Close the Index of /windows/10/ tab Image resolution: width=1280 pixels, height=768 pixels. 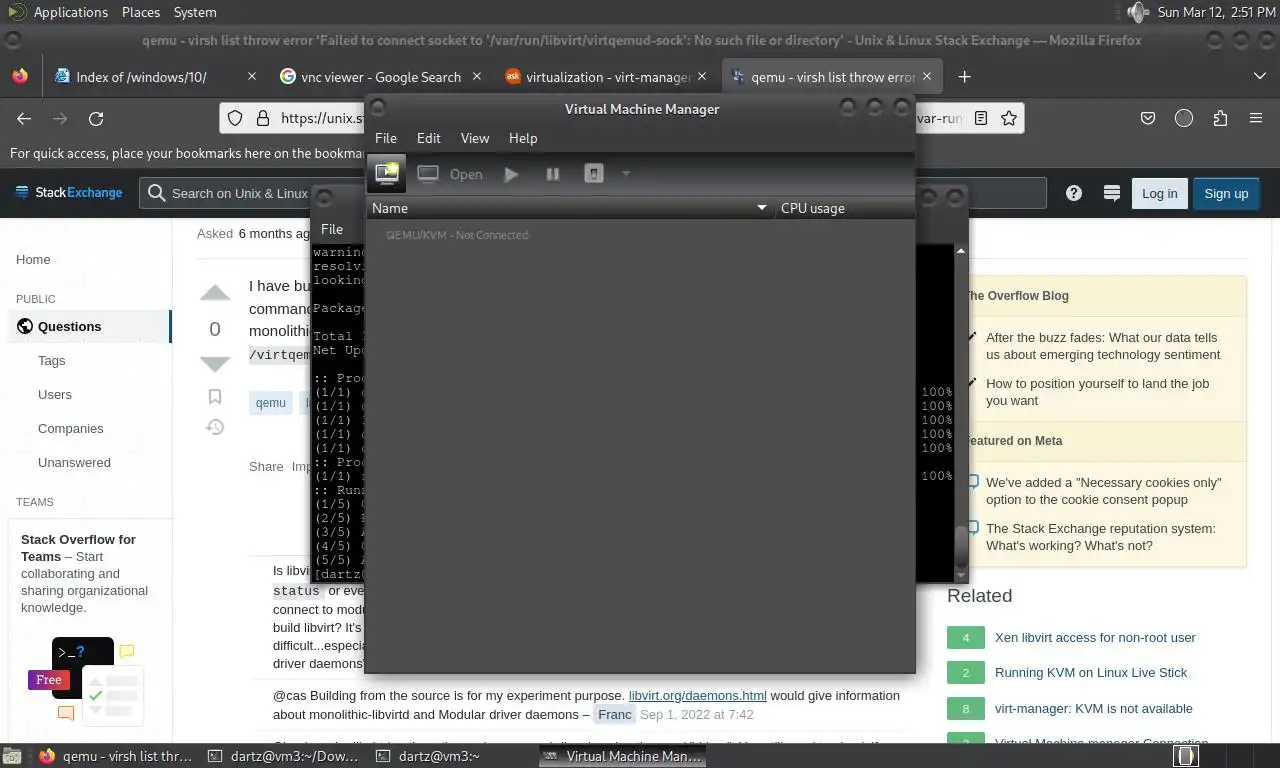(252, 77)
